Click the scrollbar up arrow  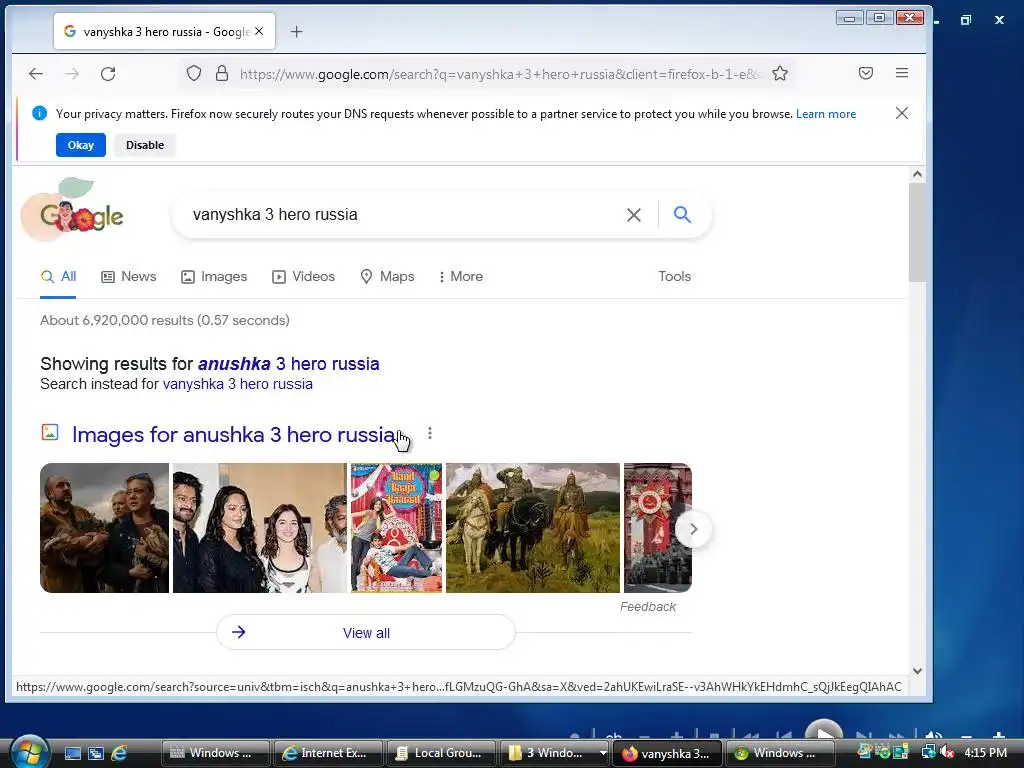(x=918, y=174)
